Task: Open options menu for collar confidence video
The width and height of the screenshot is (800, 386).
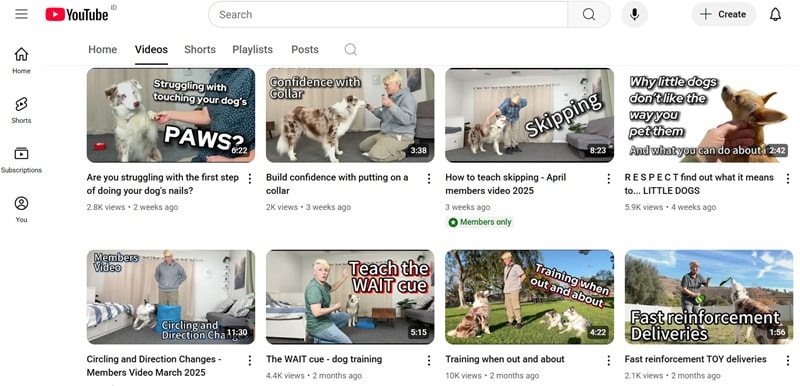Action: (x=429, y=178)
